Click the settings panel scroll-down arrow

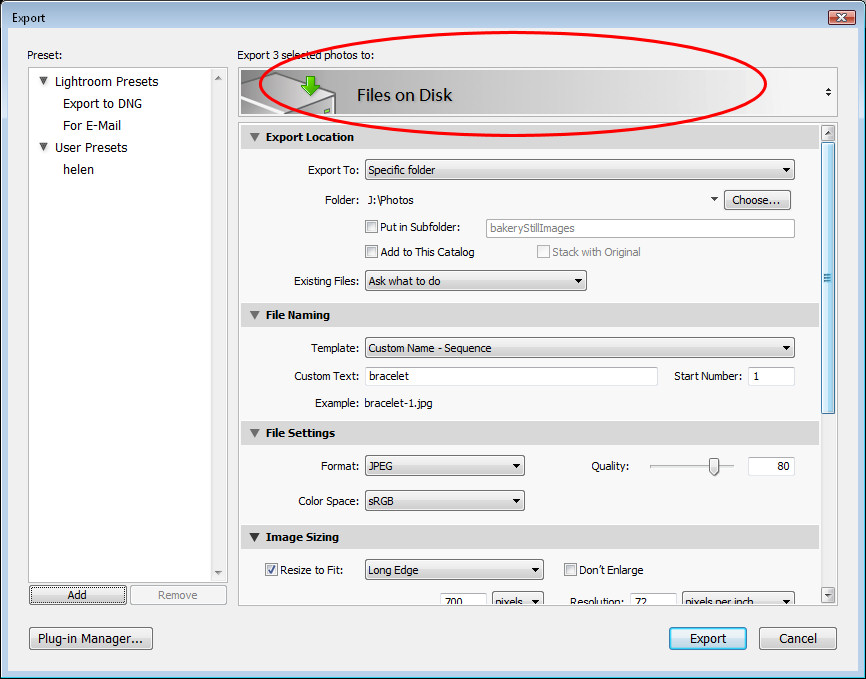[x=828, y=595]
